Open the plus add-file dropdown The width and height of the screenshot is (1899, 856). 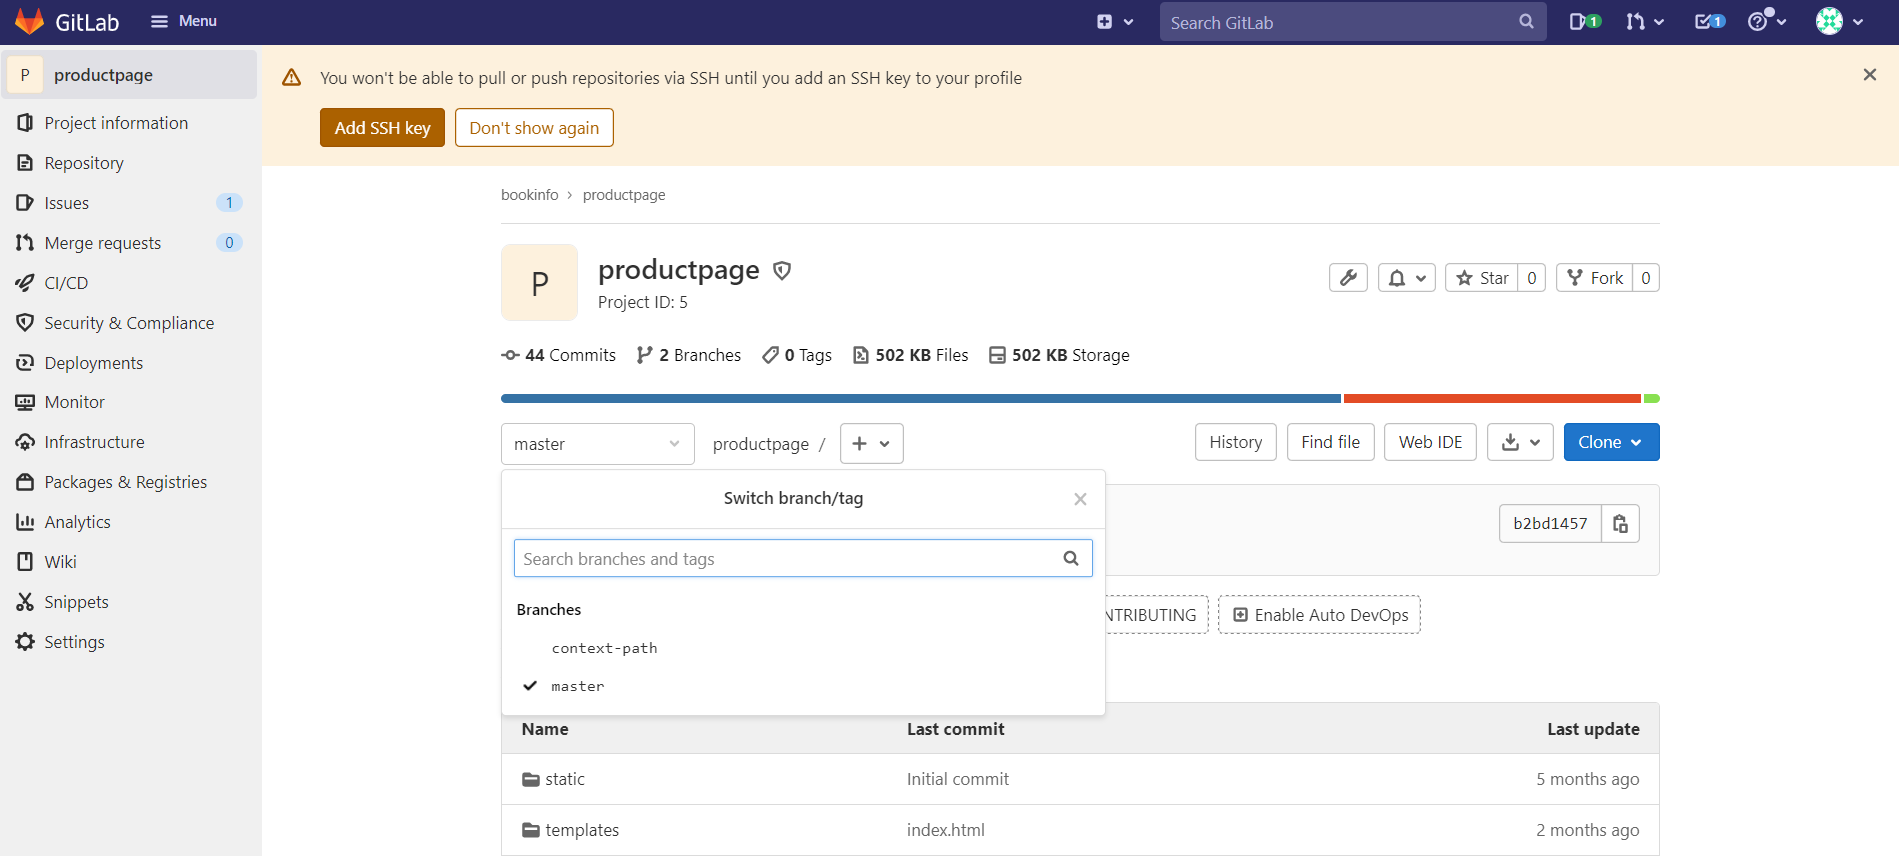pos(872,443)
